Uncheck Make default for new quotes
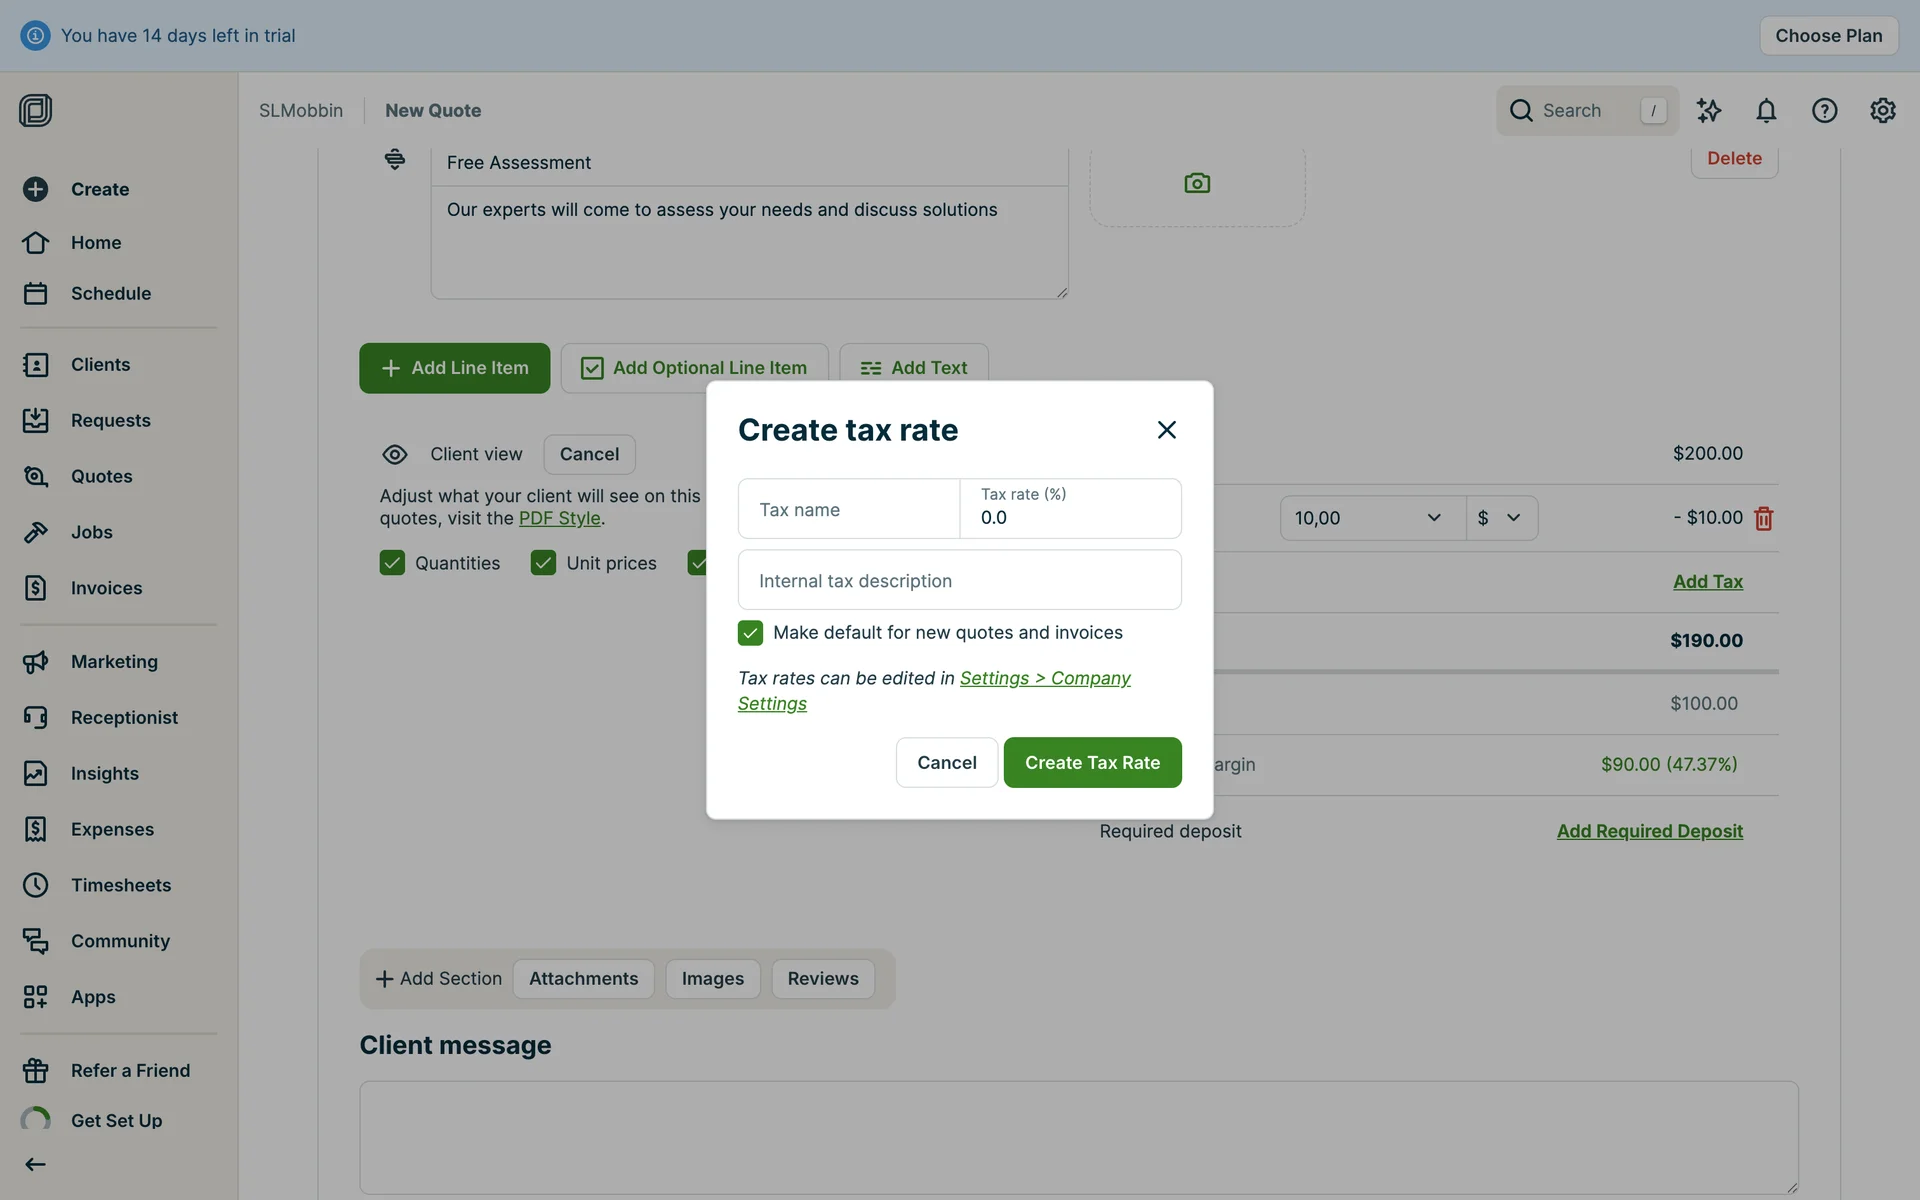The height and width of the screenshot is (1200, 1920). pyautogui.click(x=750, y=632)
